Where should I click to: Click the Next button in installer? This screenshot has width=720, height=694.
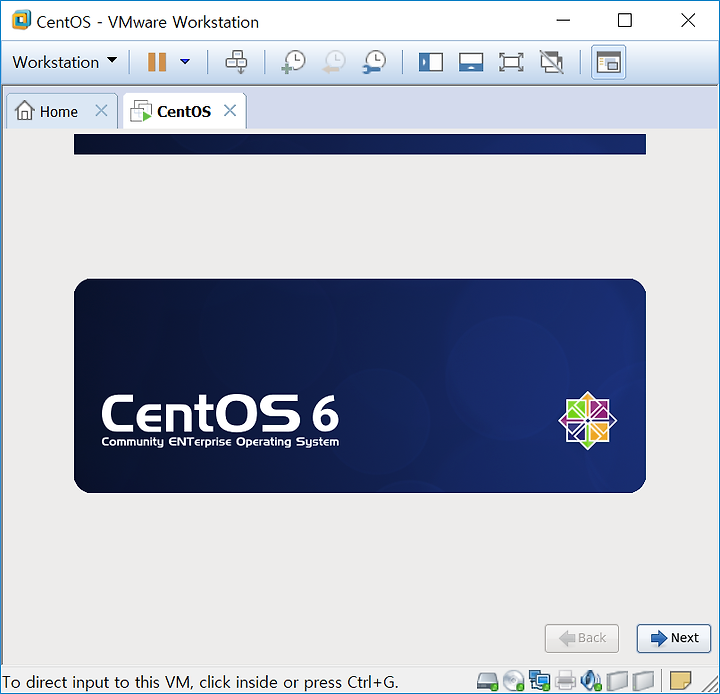pos(674,638)
